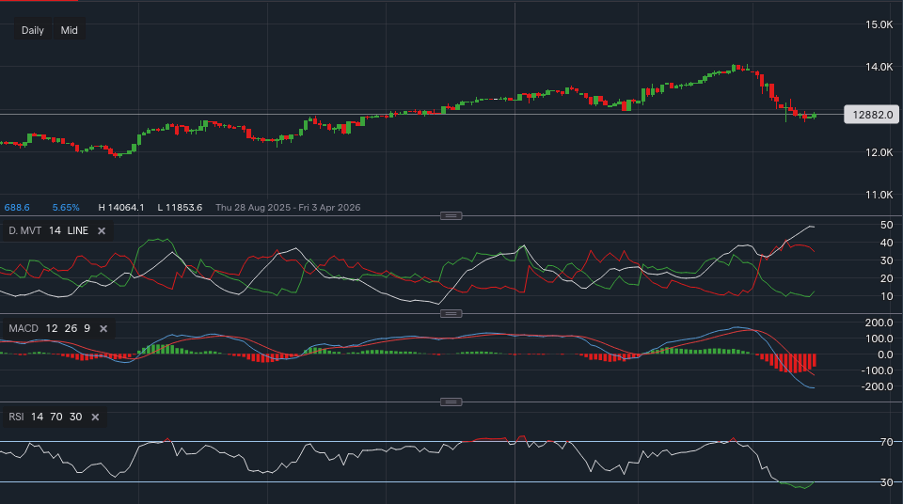
Task: Close the MACD indicator panel
Action: coord(103,328)
